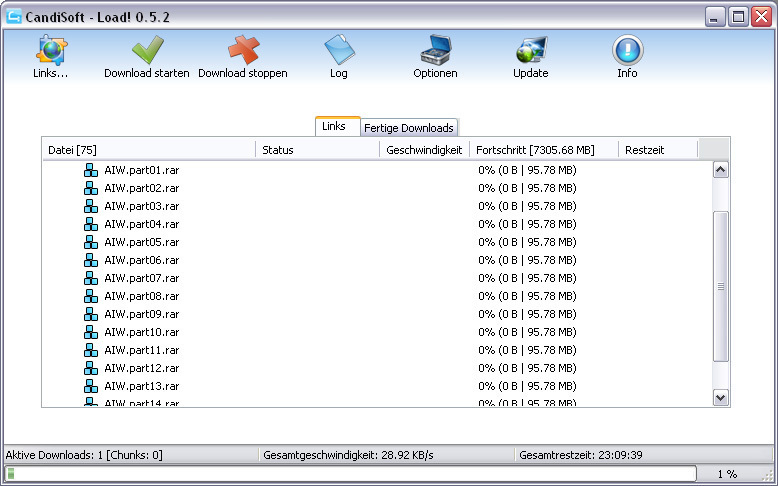Screen dimensions: 778x486
Task: Sort by the Restzeit column header
Action: click(x=658, y=149)
